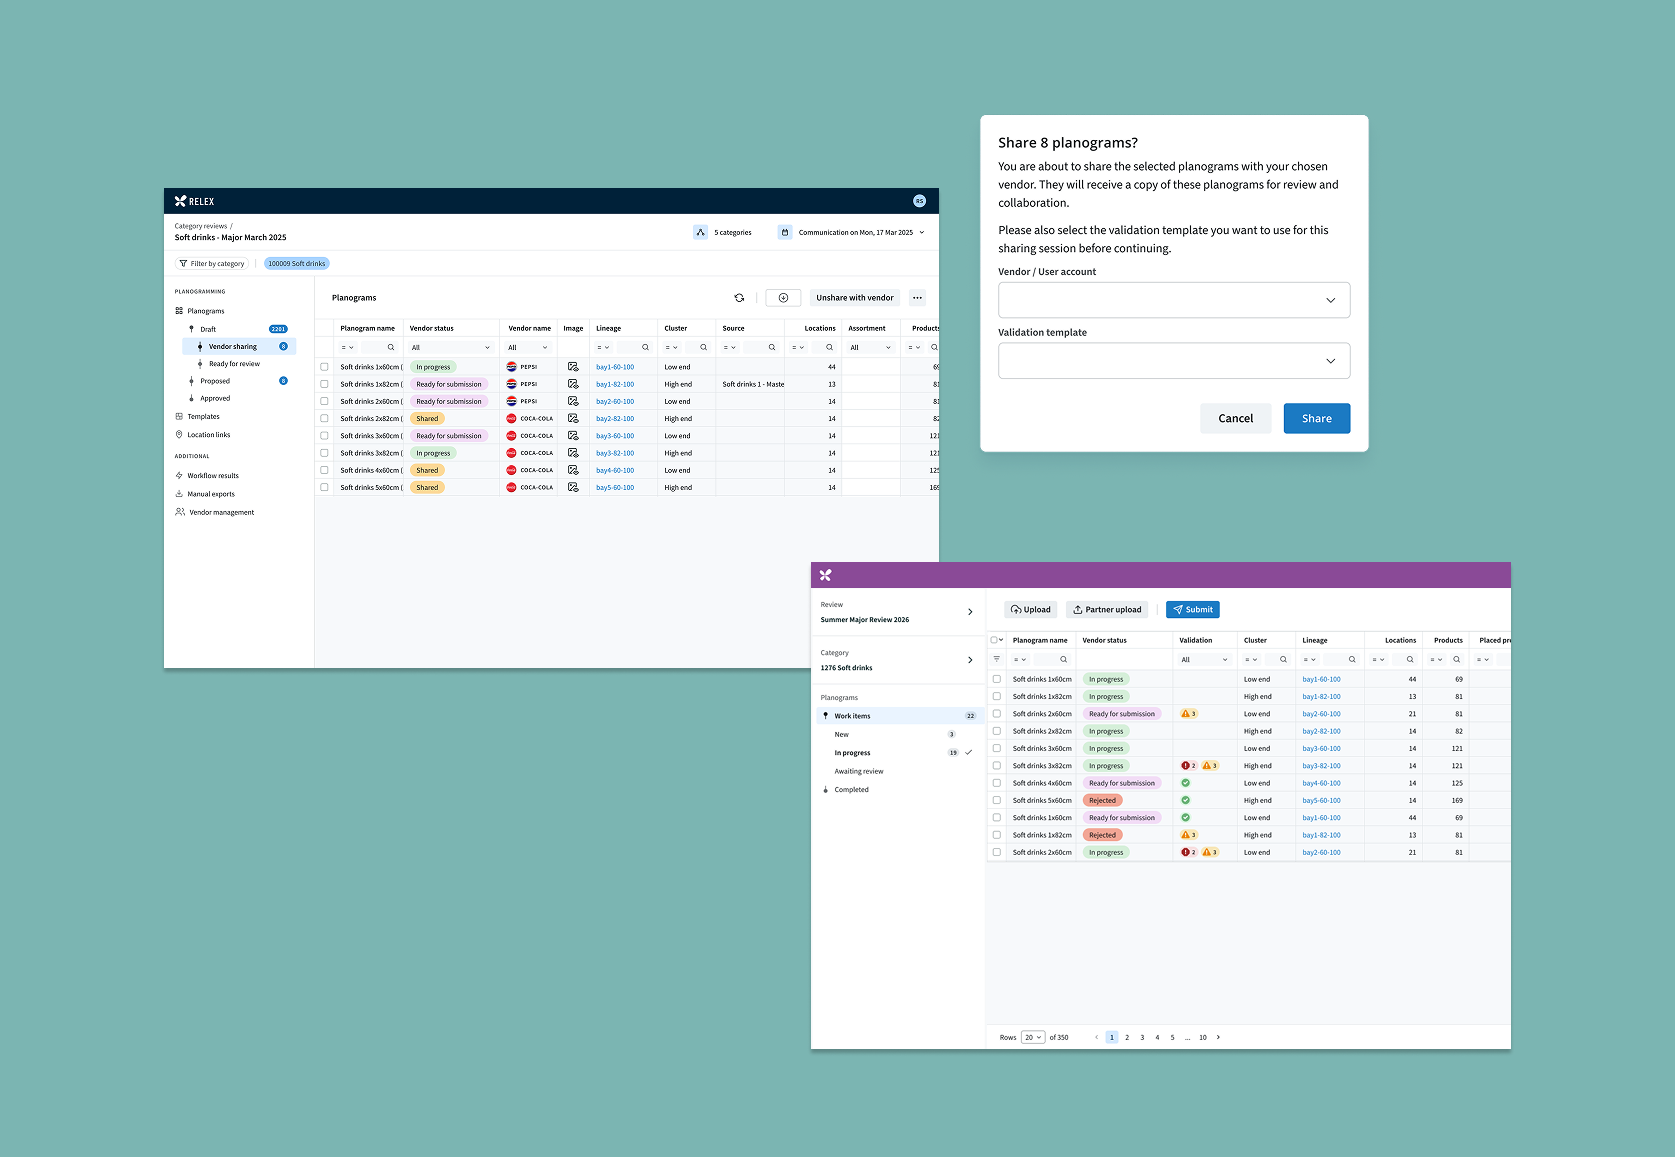The width and height of the screenshot is (1675, 1157).
Task: Toggle select-all checkbox in purple window table header
Action: pyautogui.click(x=994, y=640)
